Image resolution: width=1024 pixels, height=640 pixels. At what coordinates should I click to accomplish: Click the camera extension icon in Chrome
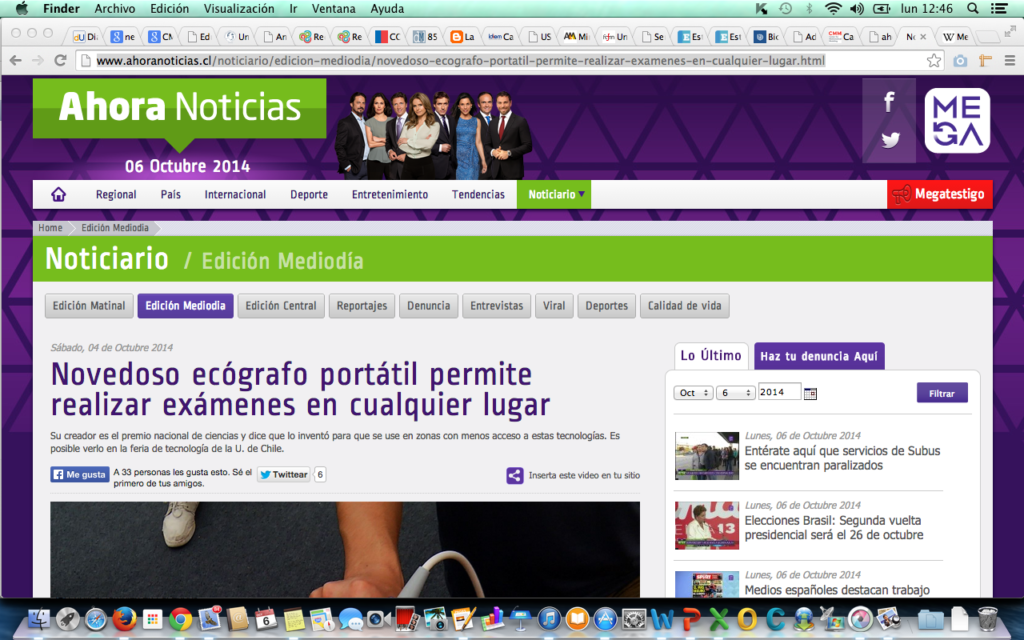click(x=960, y=61)
